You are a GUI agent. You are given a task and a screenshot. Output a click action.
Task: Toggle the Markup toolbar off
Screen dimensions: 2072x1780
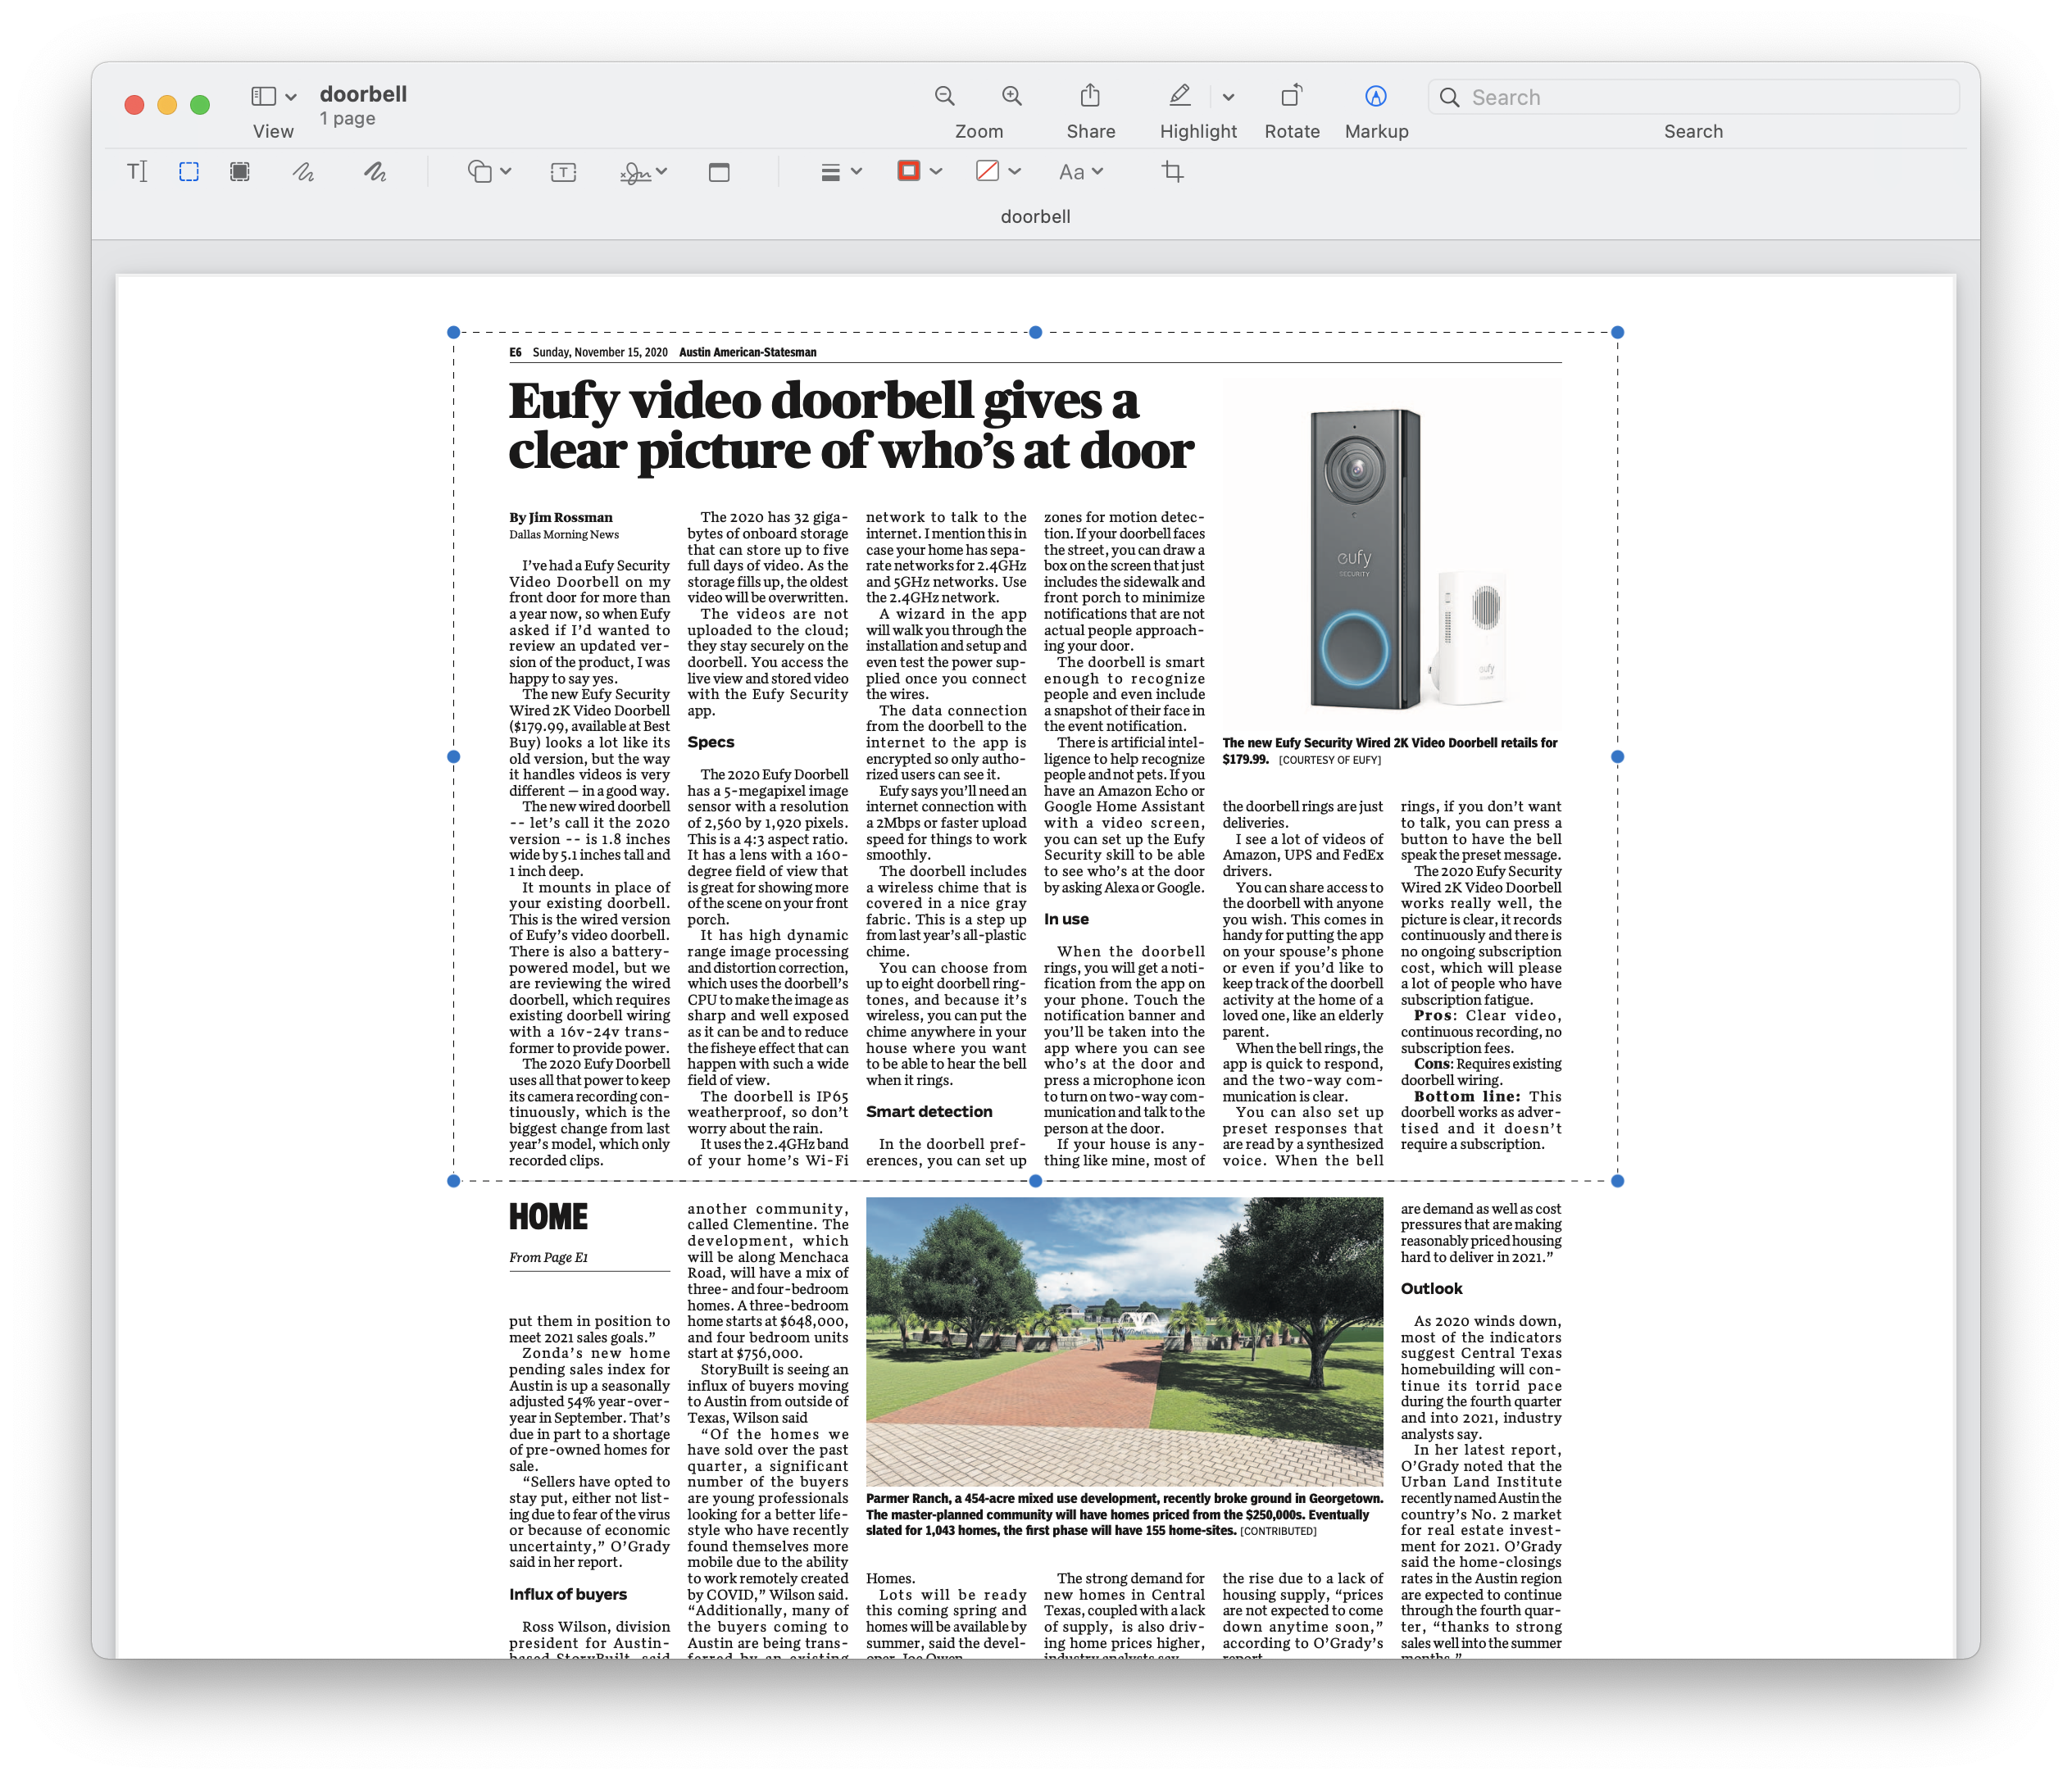(1376, 96)
